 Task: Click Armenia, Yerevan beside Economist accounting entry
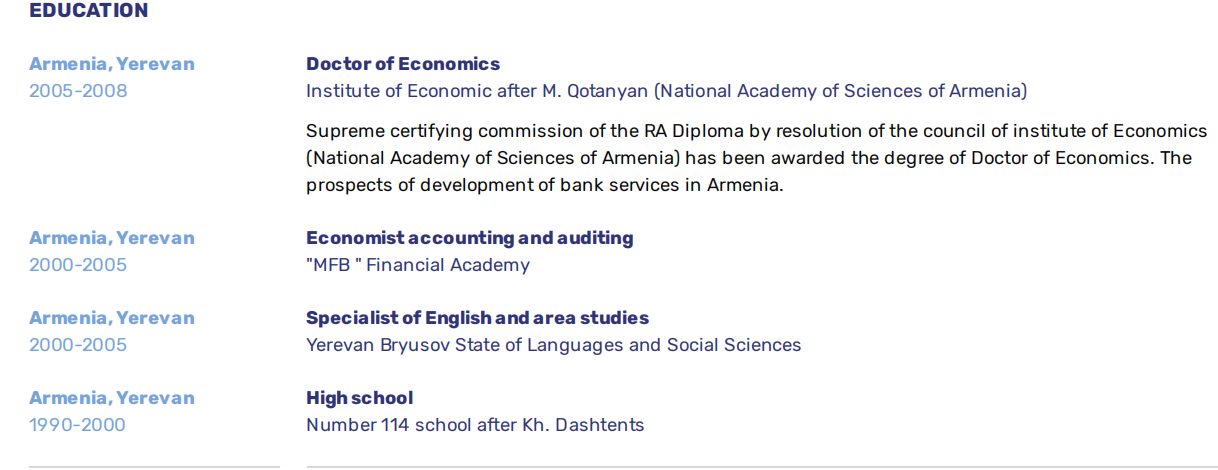(x=112, y=238)
